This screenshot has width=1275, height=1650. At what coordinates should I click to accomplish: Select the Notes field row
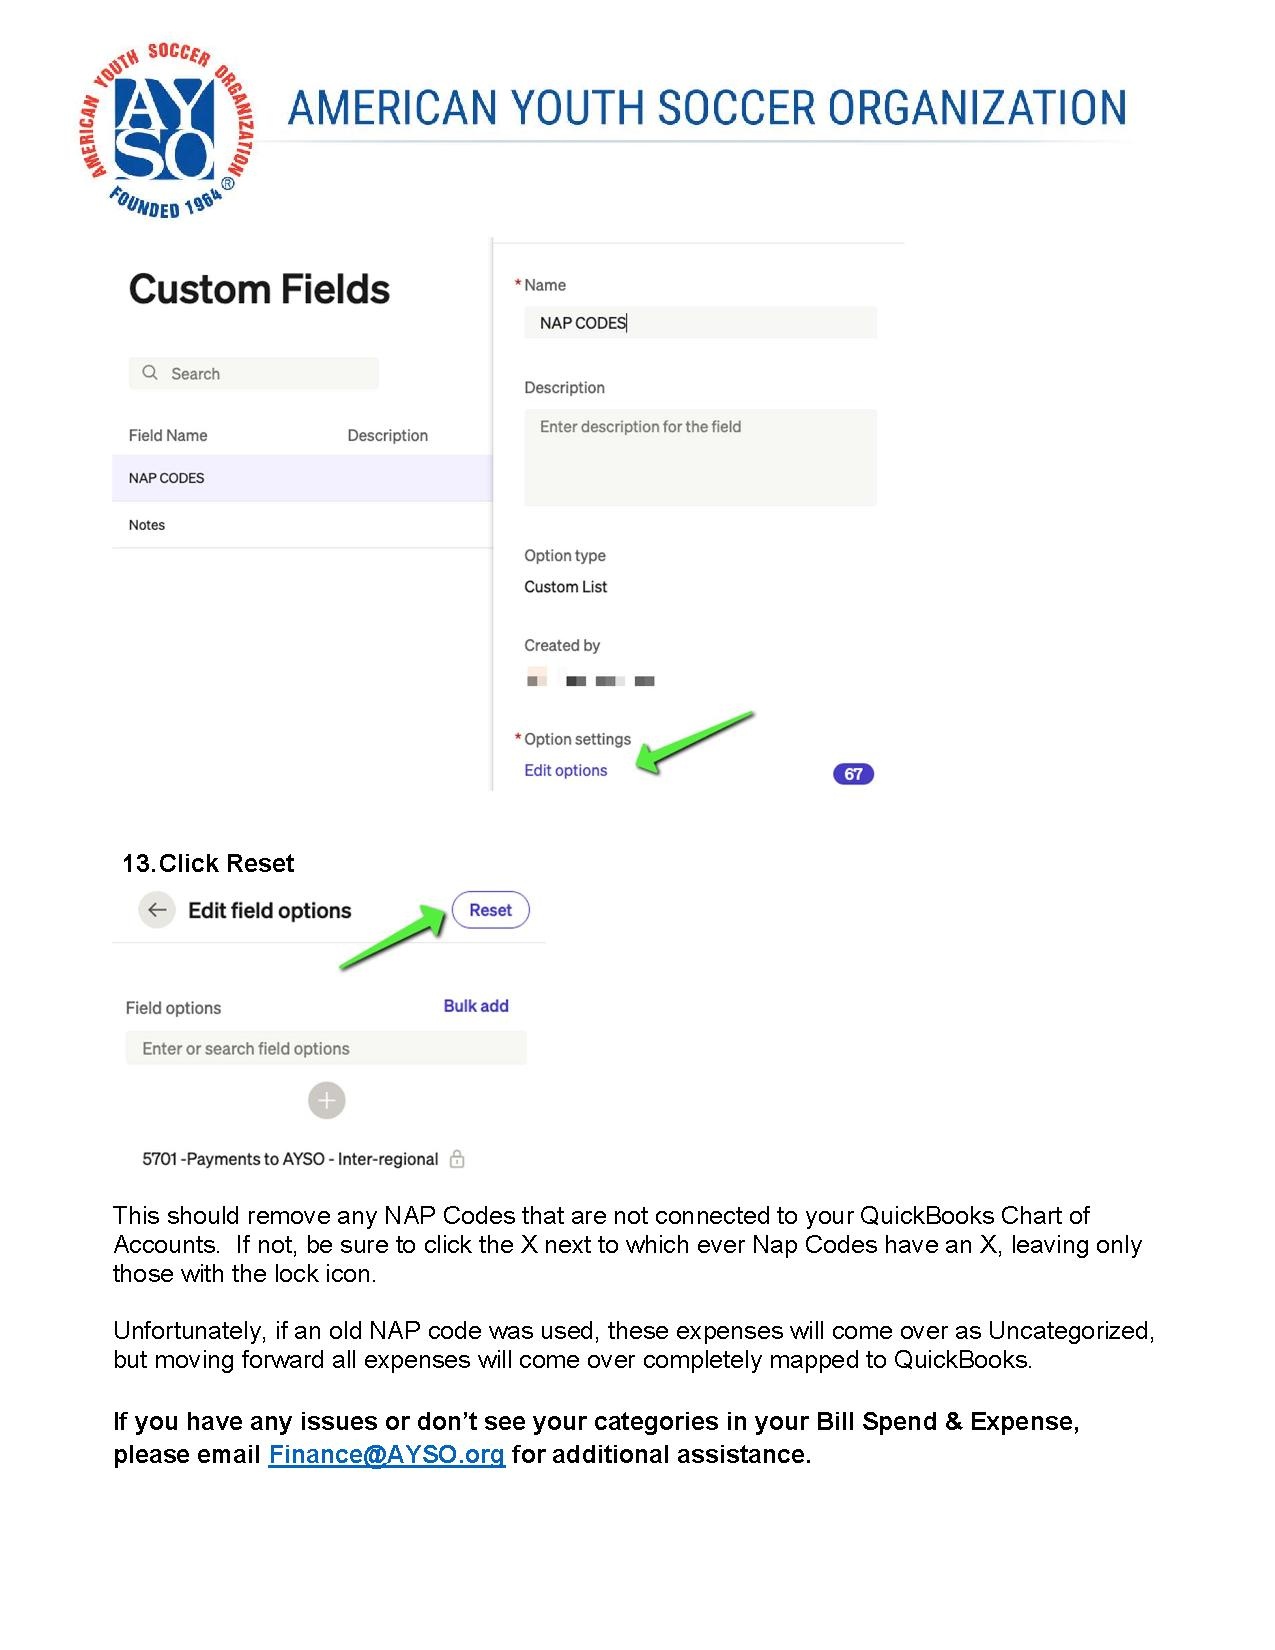point(300,525)
